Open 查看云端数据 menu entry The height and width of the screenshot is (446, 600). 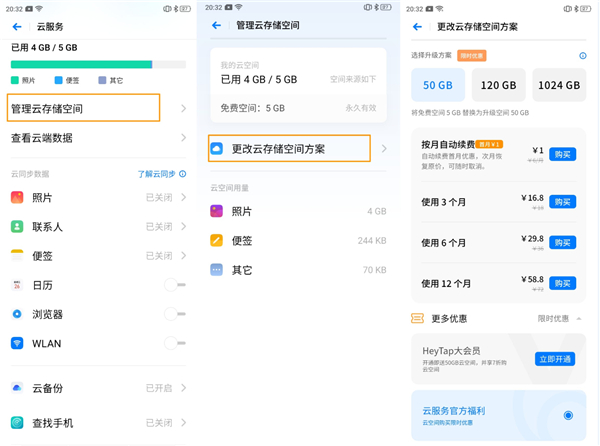(x=98, y=138)
